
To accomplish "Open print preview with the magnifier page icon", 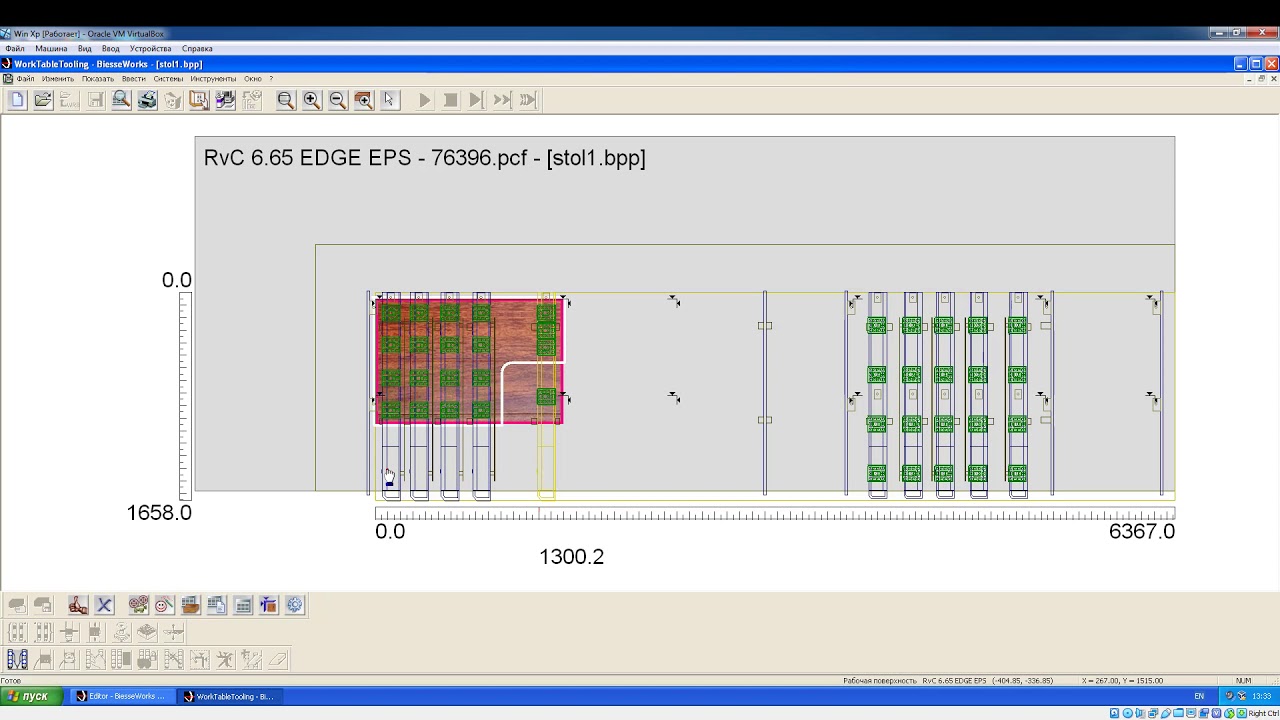I will [121, 100].
